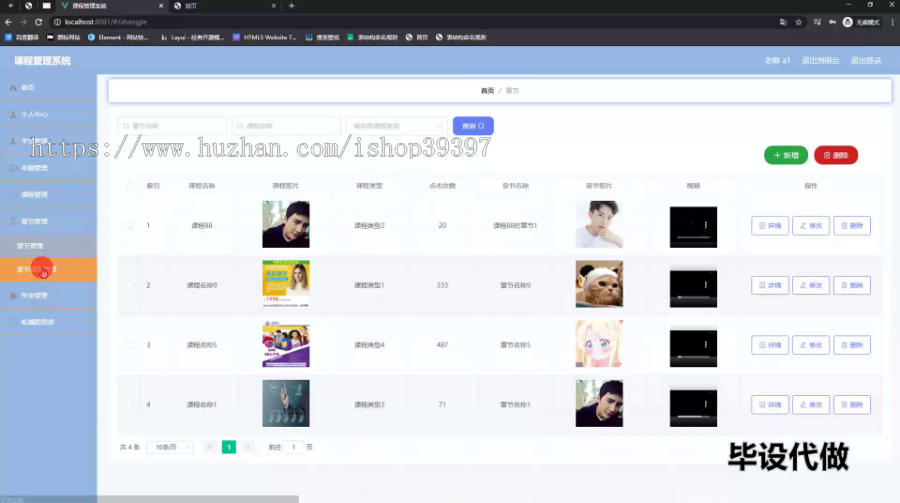Open video options menu in row 3
The height and width of the screenshot is (503, 900).
click(x=706, y=345)
